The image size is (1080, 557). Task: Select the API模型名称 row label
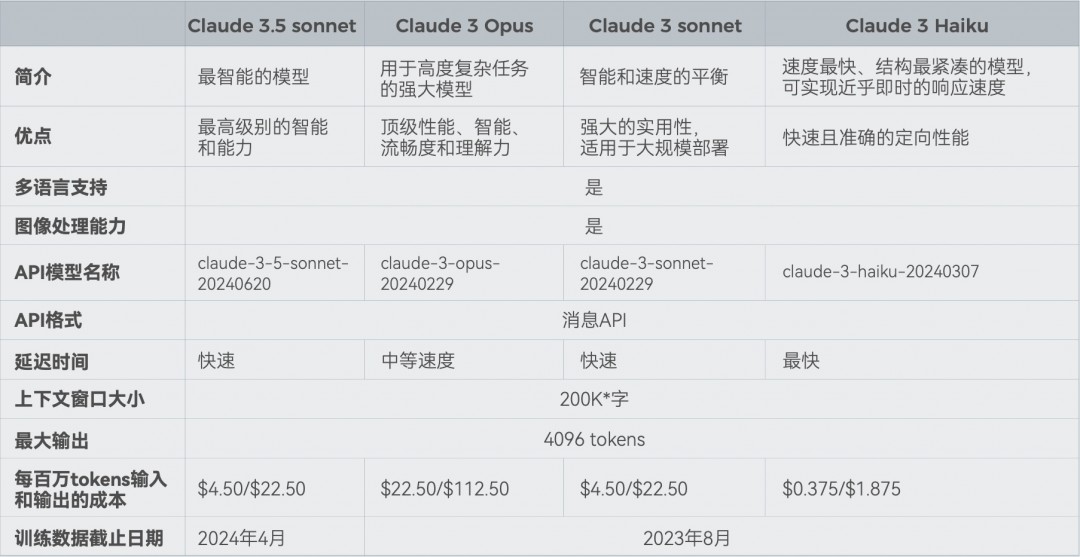coord(67,272)
